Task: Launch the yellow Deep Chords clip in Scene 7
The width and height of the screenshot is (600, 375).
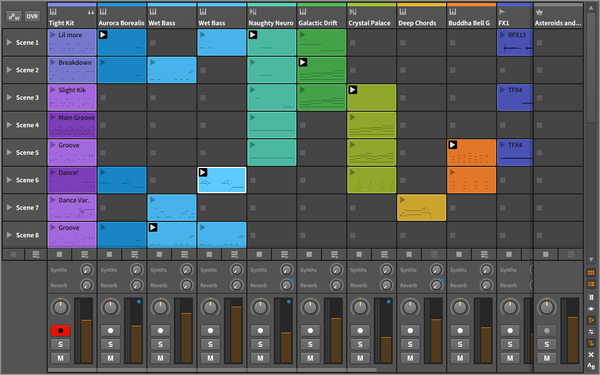Action: pyautogui.click(x=403, y=200)
